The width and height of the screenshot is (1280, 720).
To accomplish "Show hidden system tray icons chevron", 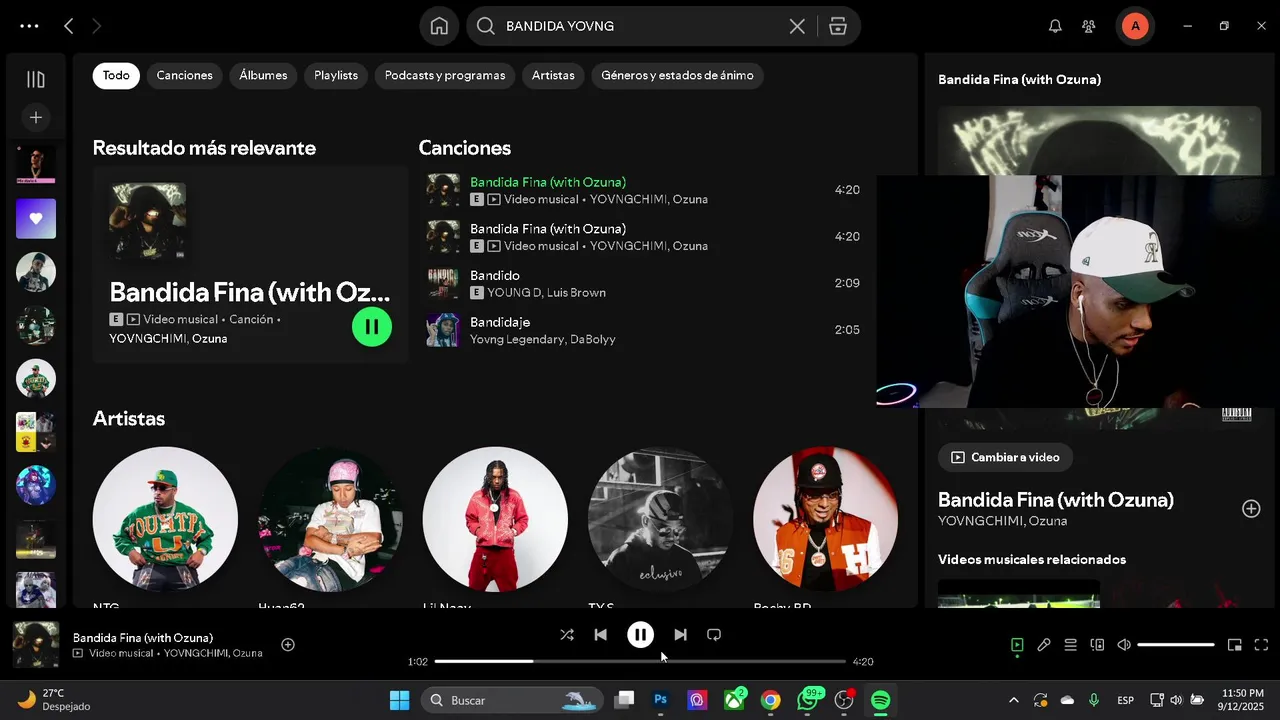I will [1013, 700].
